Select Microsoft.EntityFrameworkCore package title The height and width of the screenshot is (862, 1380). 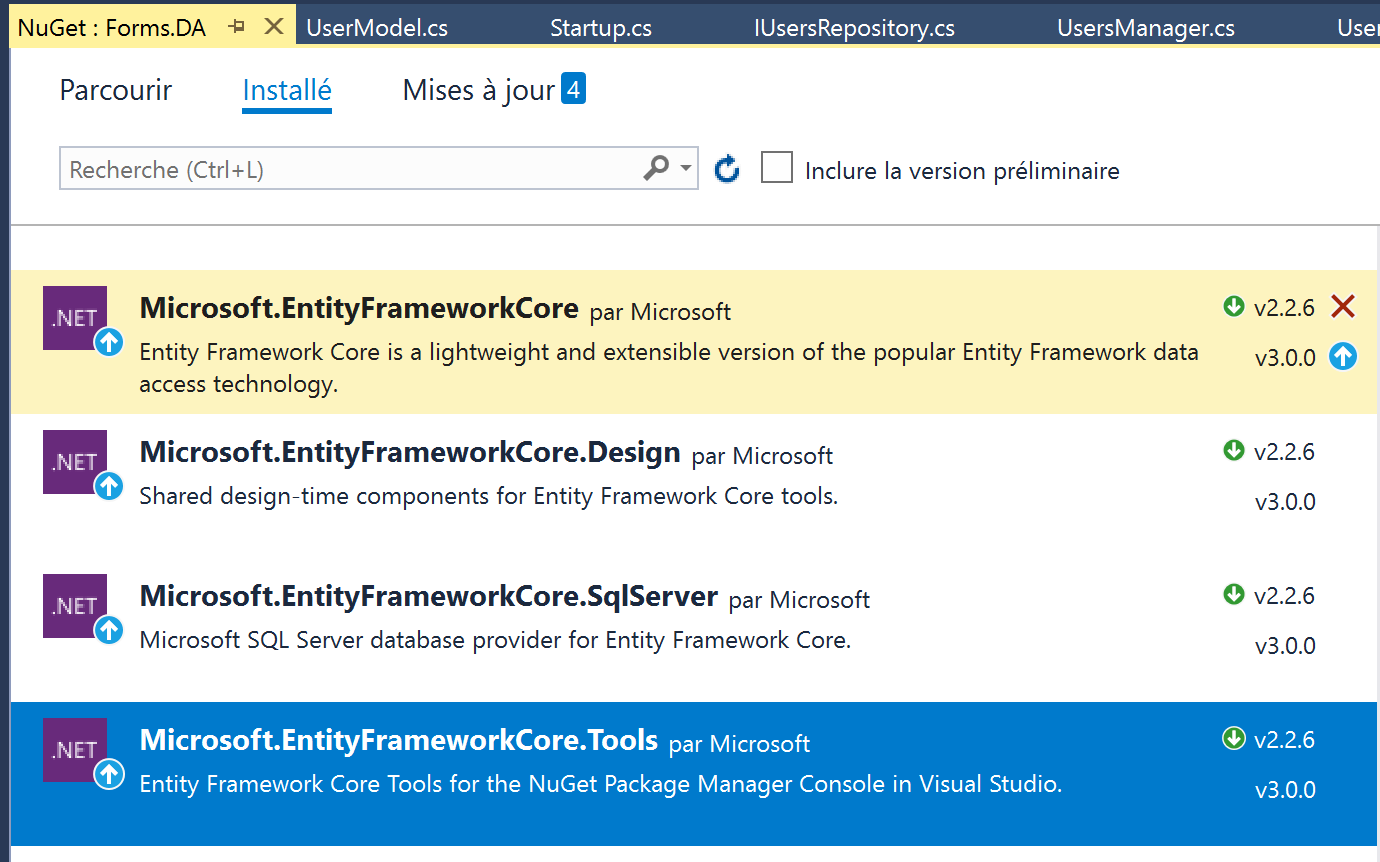[359, 308]
